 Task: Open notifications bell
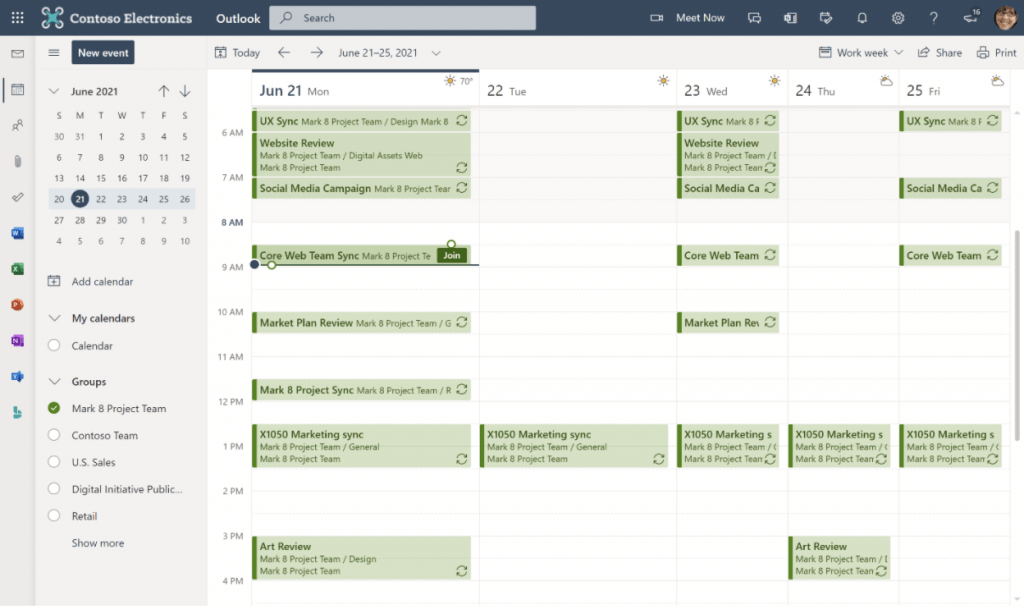click(862, 18)
